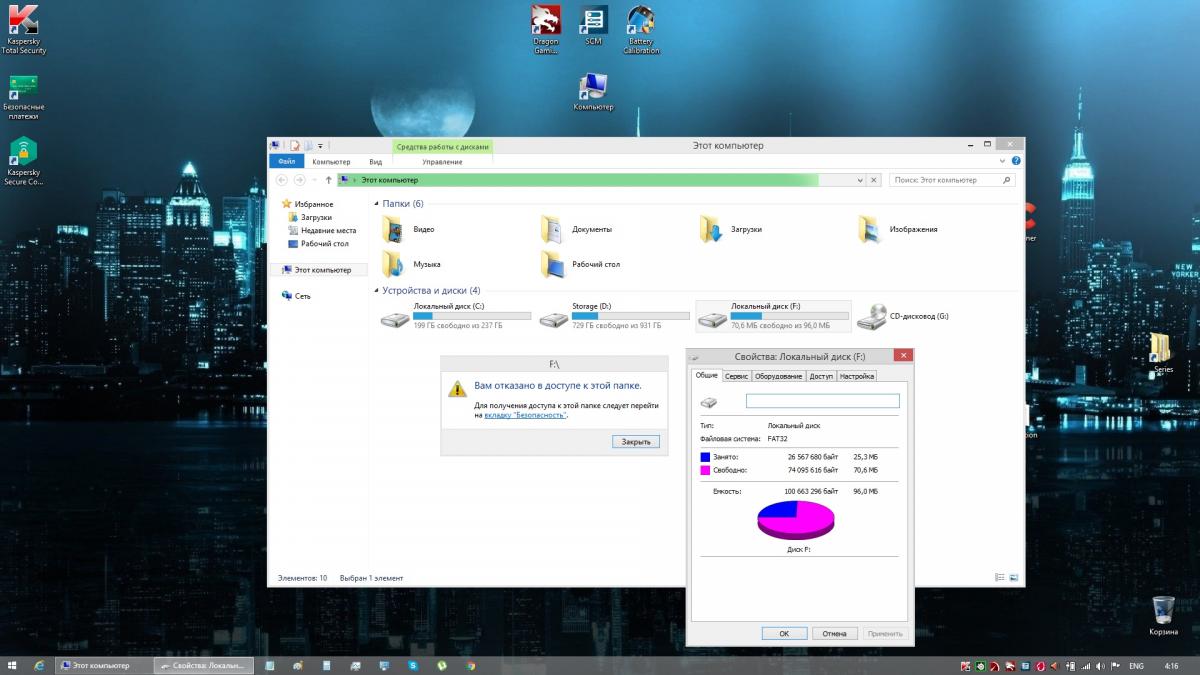Collapse the Папки (6) group

click(377, 204)
